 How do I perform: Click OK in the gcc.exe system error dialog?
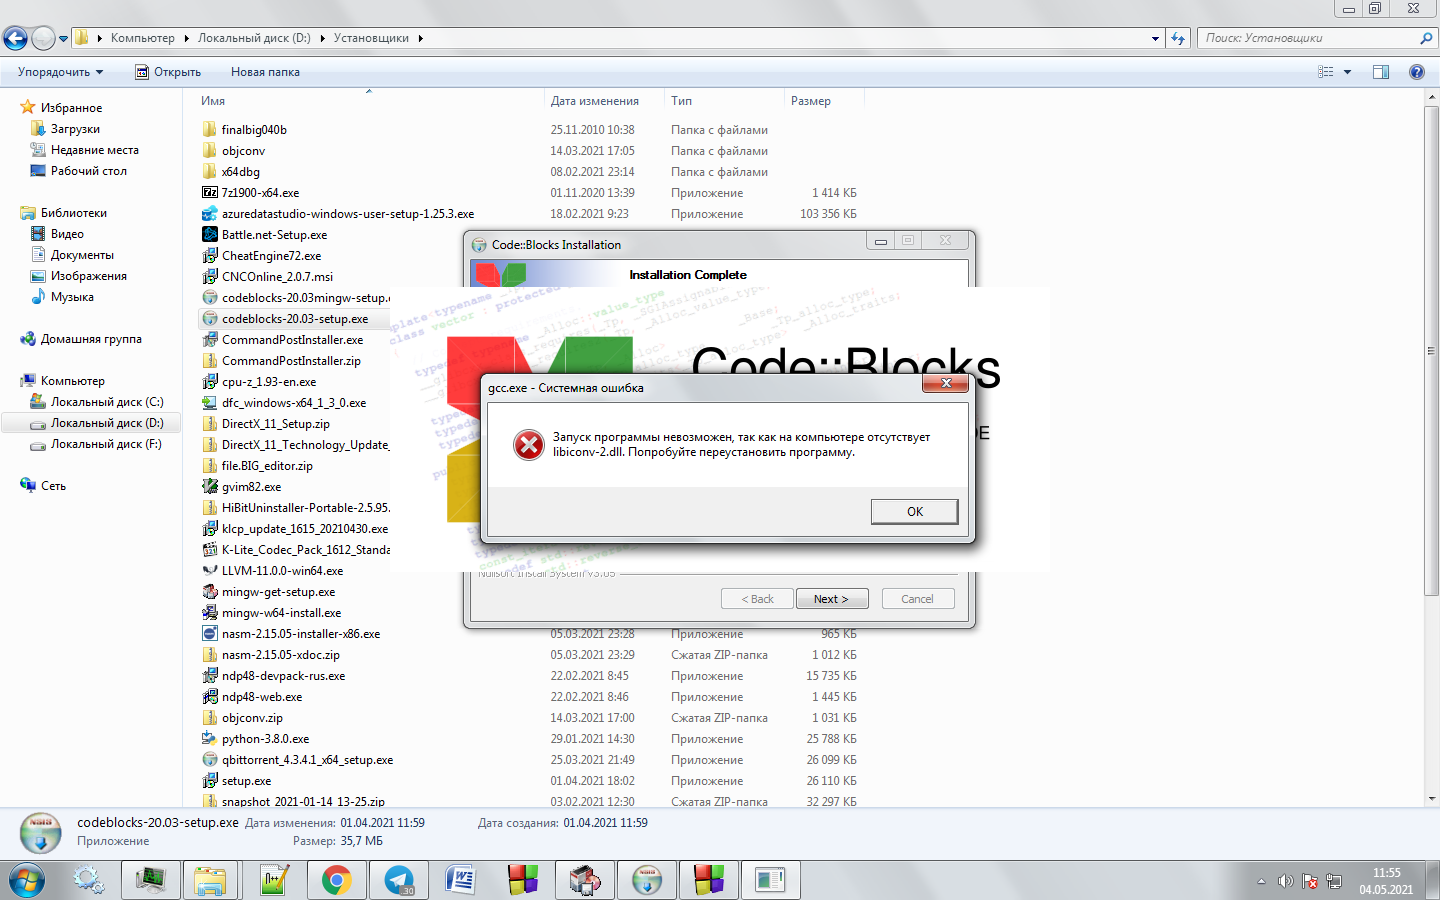pos(914,511)
